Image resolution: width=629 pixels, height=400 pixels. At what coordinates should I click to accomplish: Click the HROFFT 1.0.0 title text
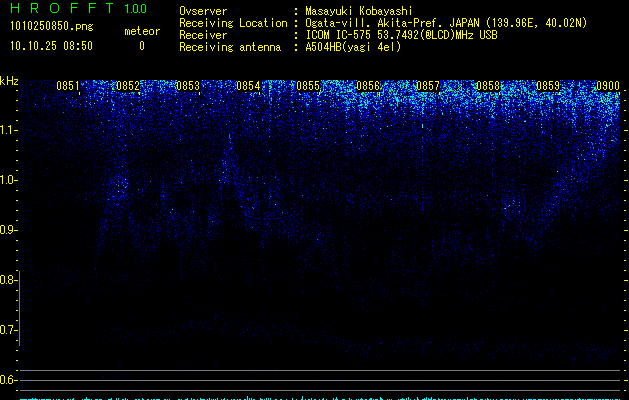78,8
